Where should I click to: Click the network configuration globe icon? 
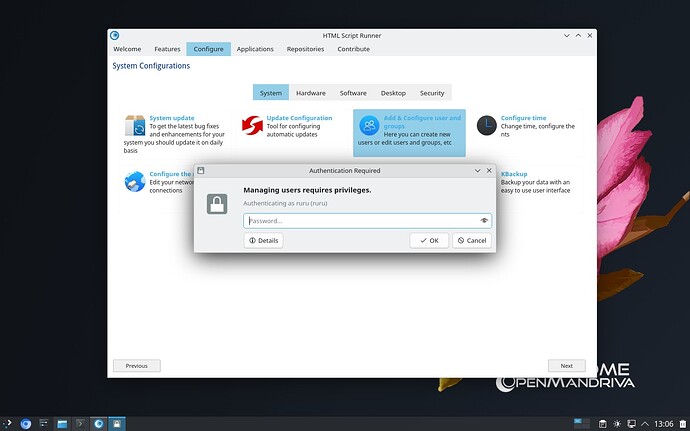(135, 181)
